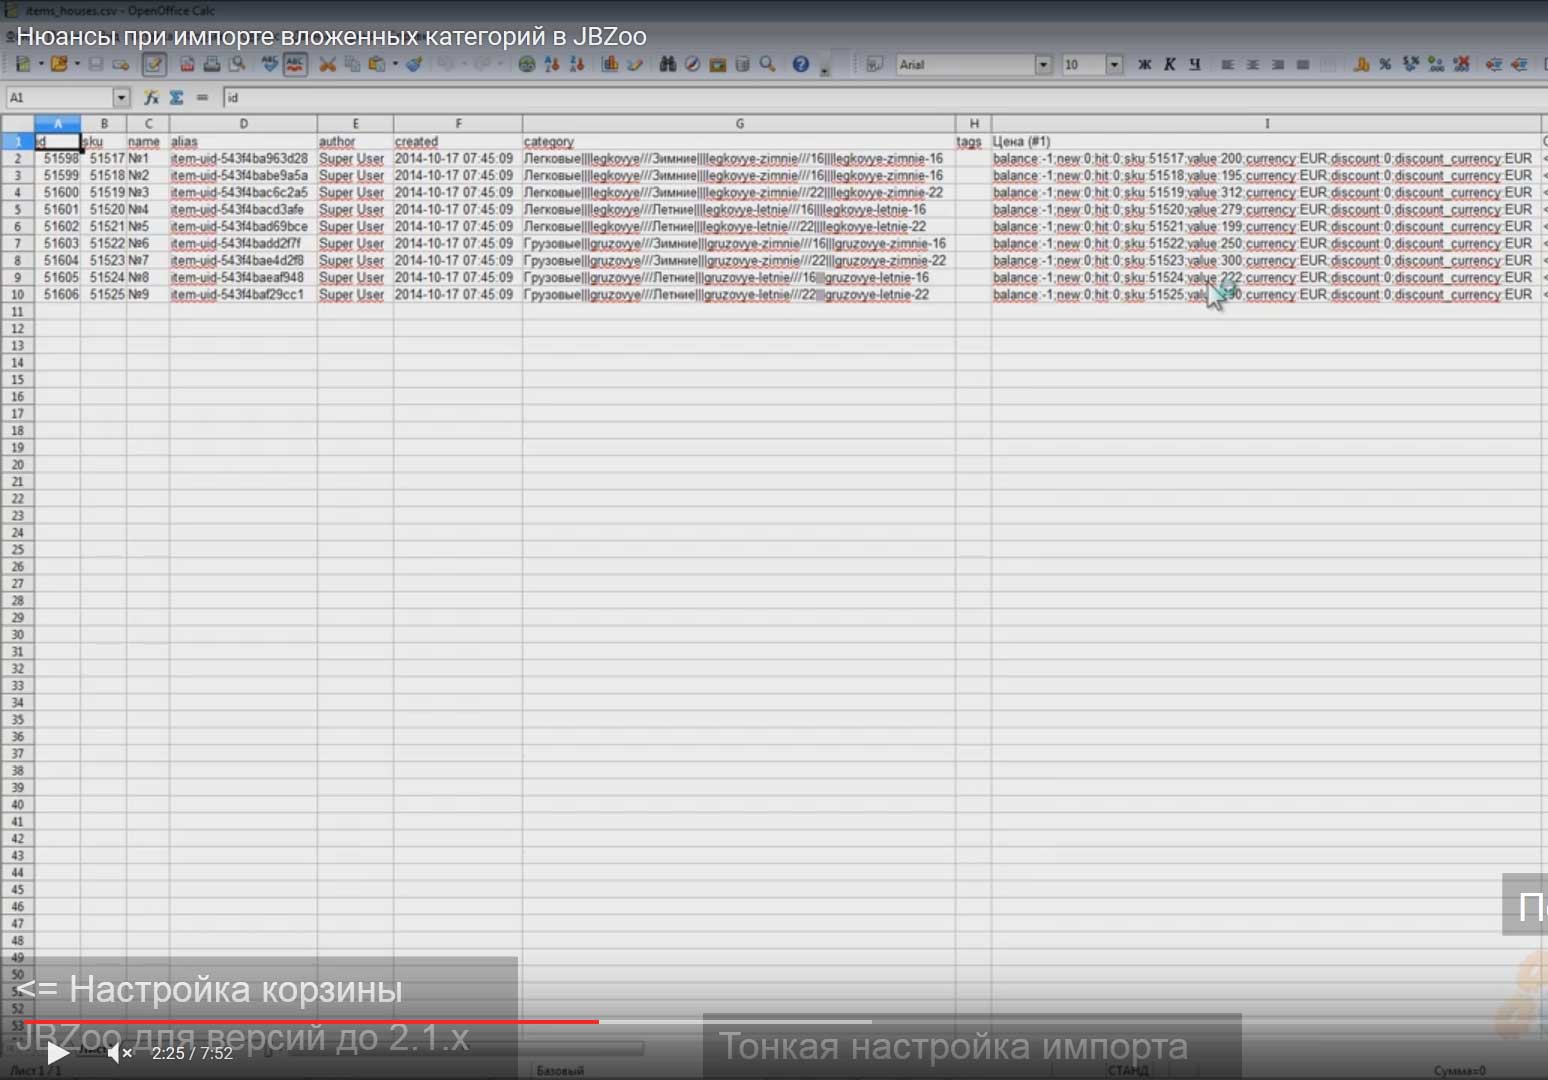Open the Data Sources icon
The width and height of the screenshot is (1548, 1080).
742,64
